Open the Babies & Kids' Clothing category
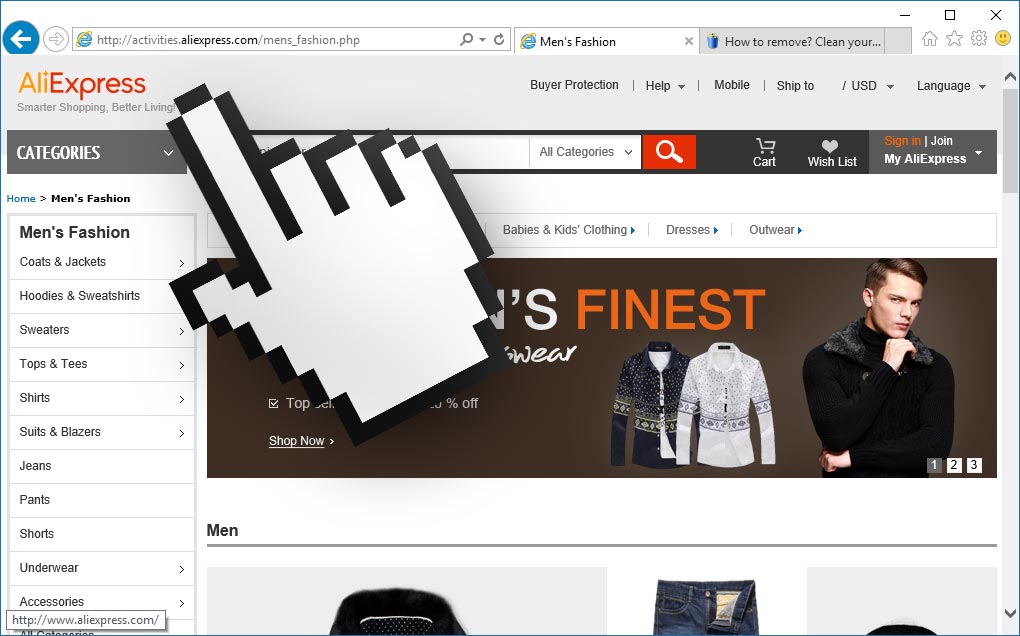 [565, 230]
